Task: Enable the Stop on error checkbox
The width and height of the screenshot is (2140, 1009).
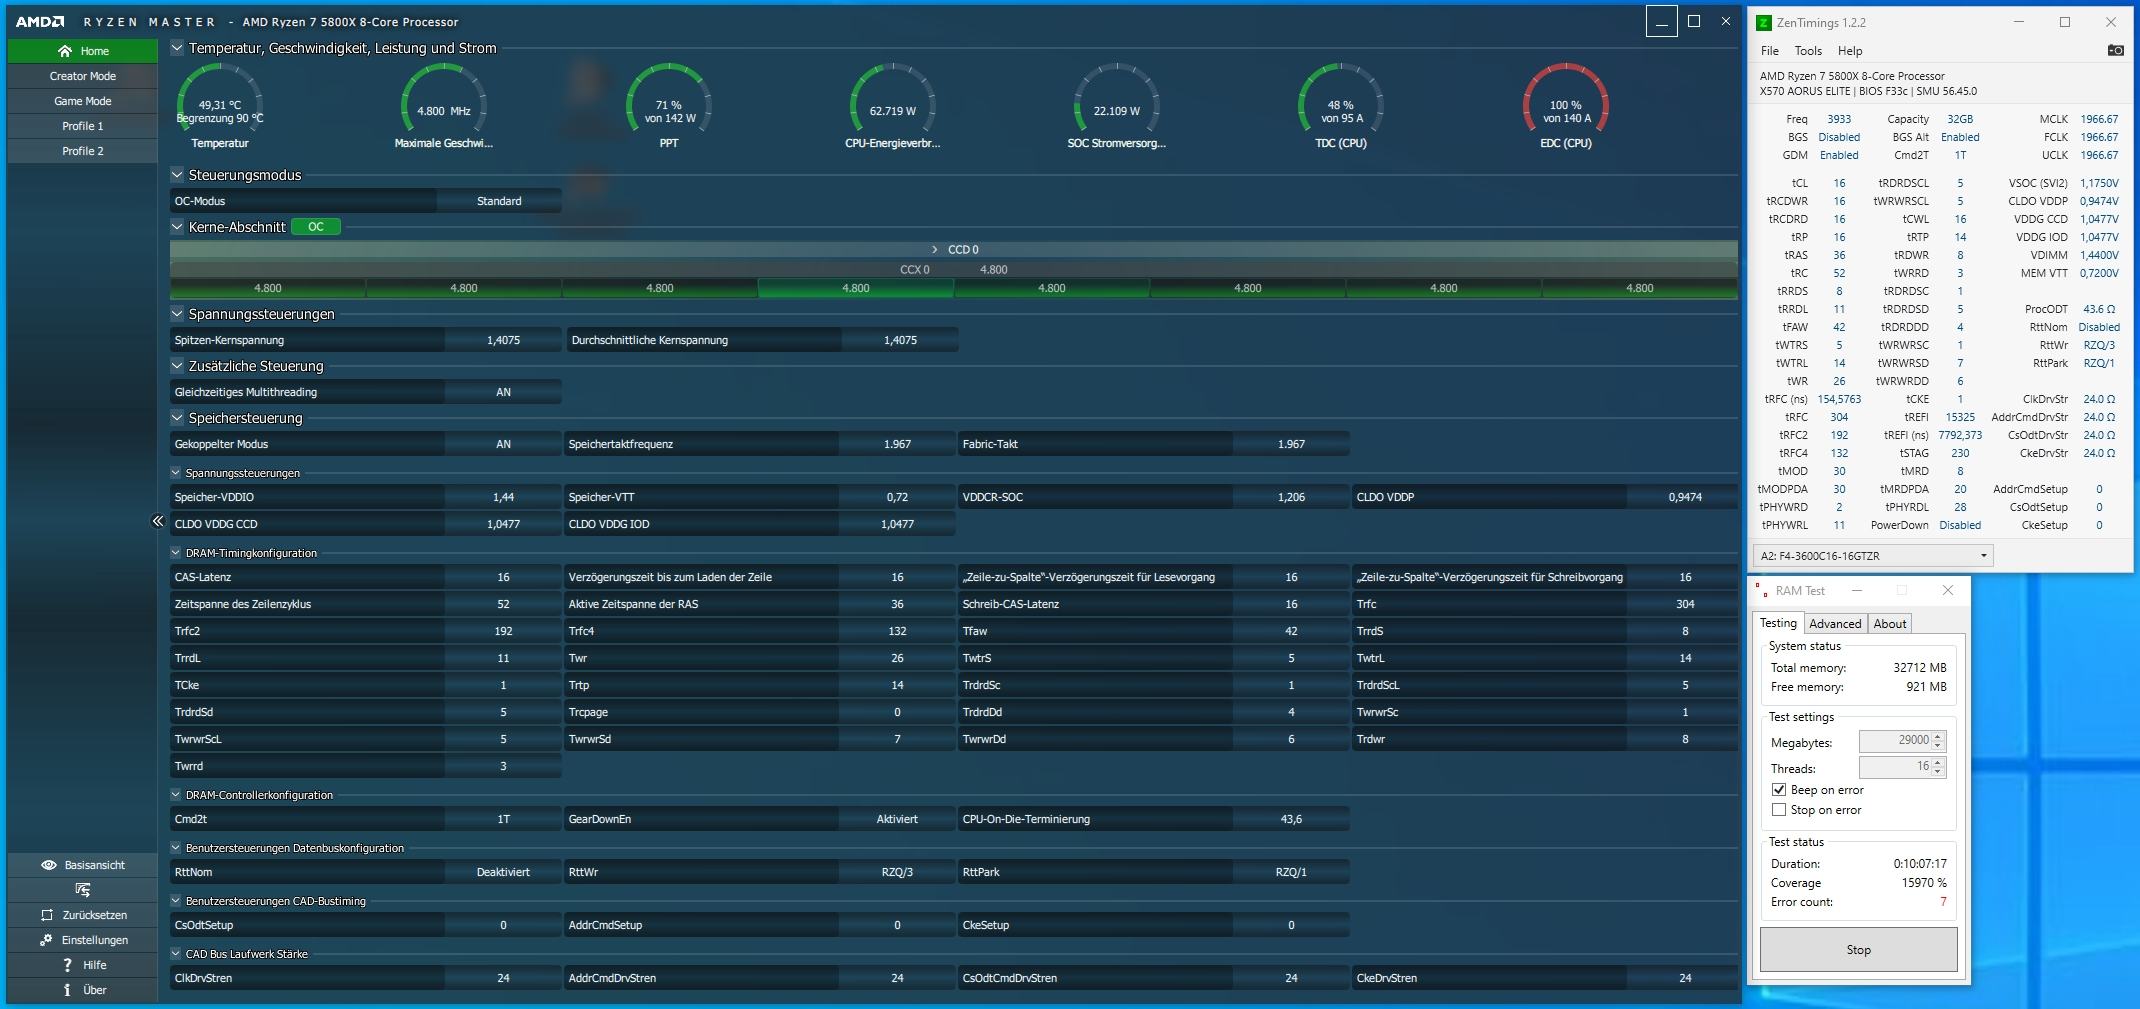Action: [x=1779, y=810]
